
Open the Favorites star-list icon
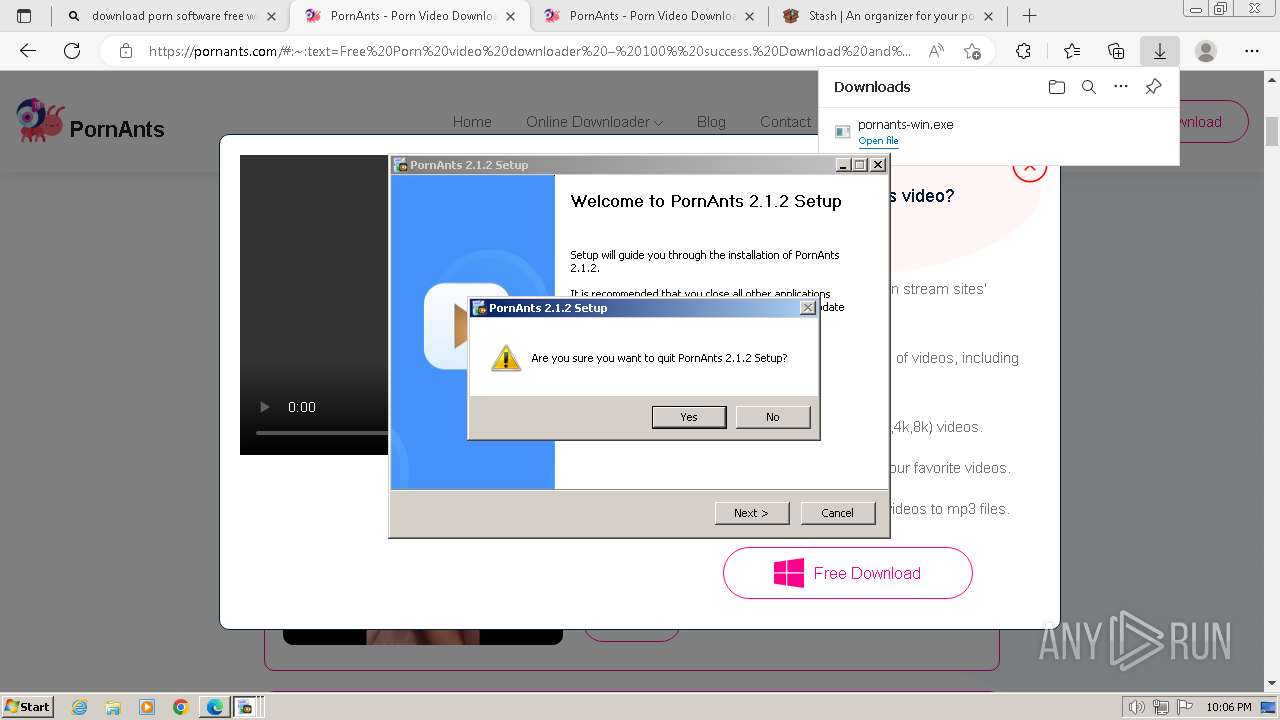click(1072, 51)
